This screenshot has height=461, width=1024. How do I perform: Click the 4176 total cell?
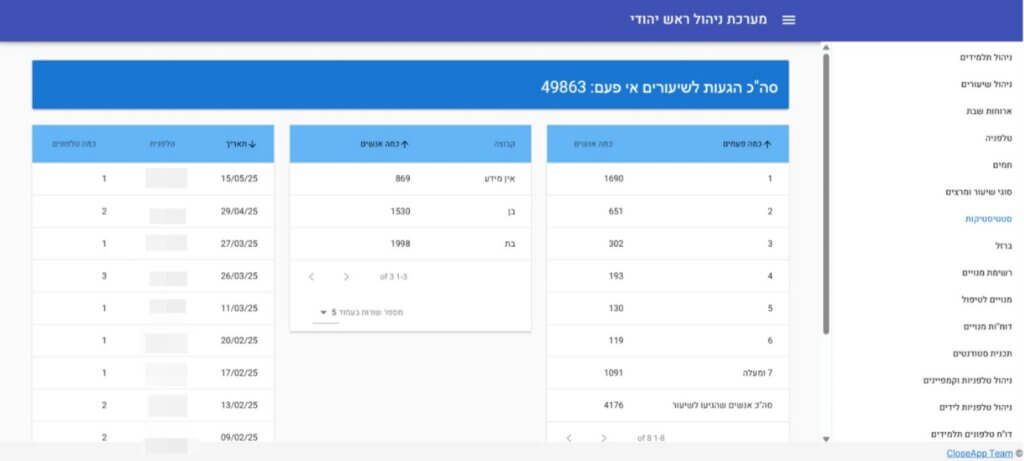point(613,405)
